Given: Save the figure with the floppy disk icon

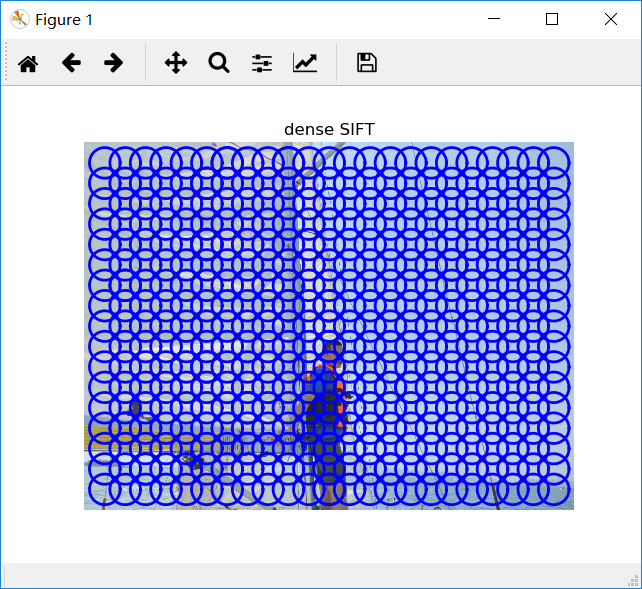Looking at the screenshot, I should point(367,63).
